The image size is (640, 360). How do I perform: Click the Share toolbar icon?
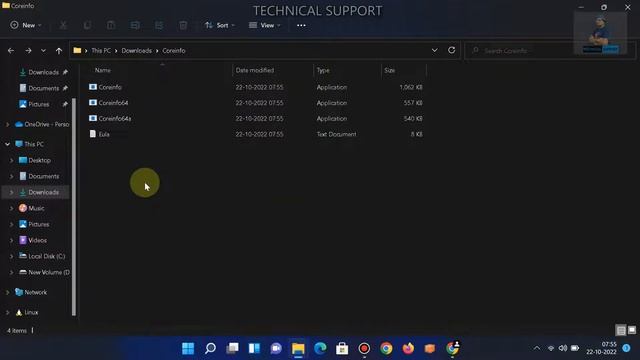tap(159, 25)
